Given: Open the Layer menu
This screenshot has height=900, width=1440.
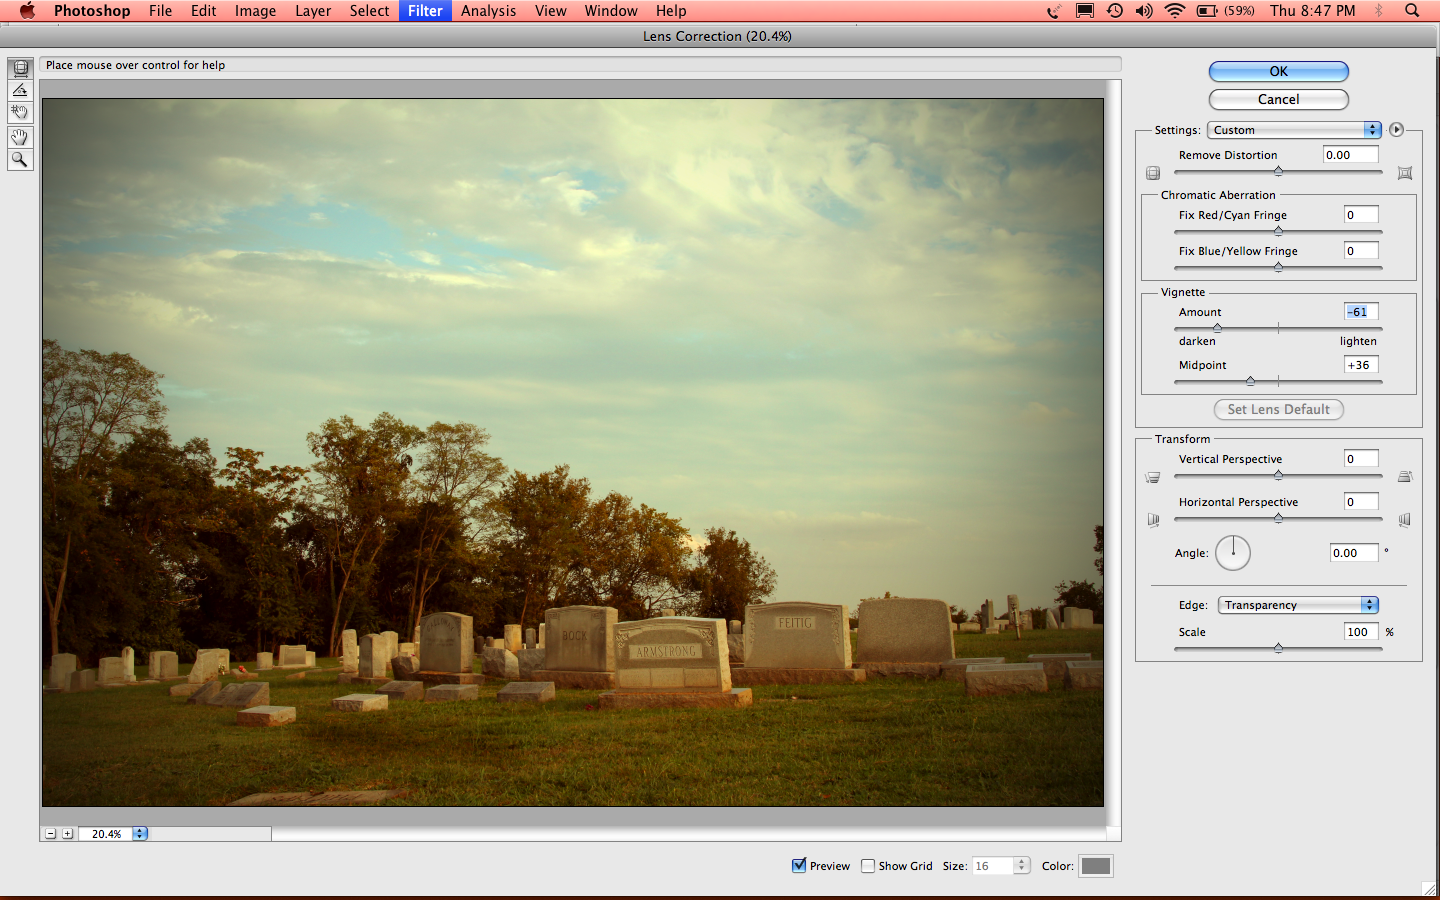Looking at the screenshot, I should click(313, 11).
